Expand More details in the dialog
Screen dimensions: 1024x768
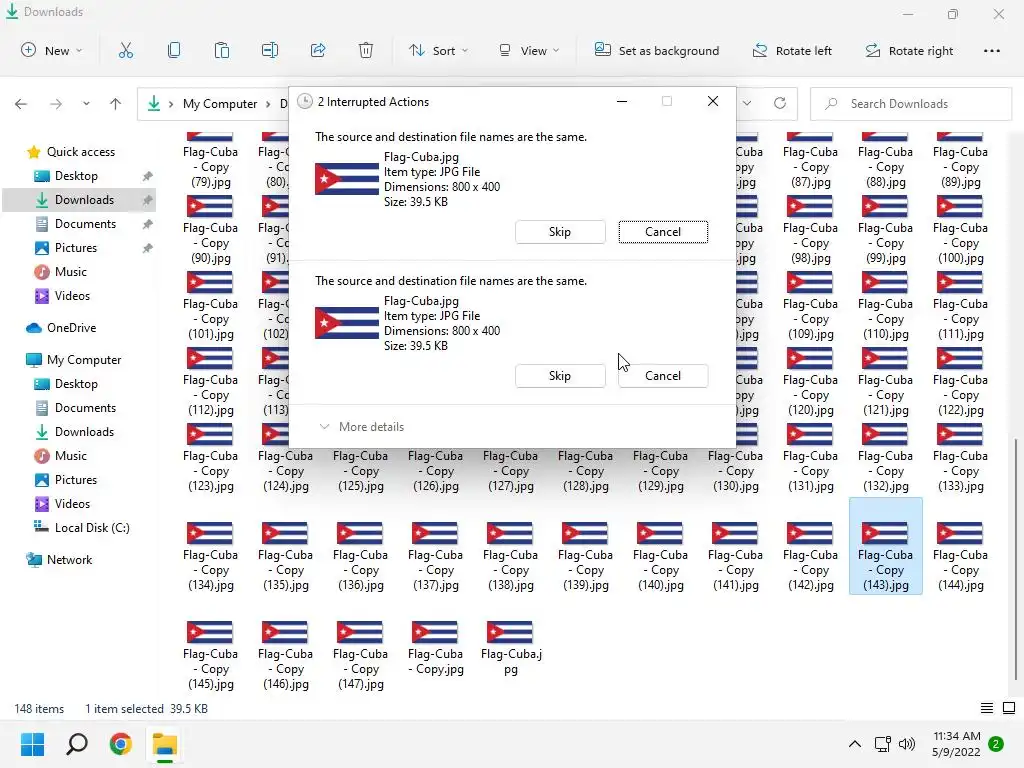coord(362,426)
